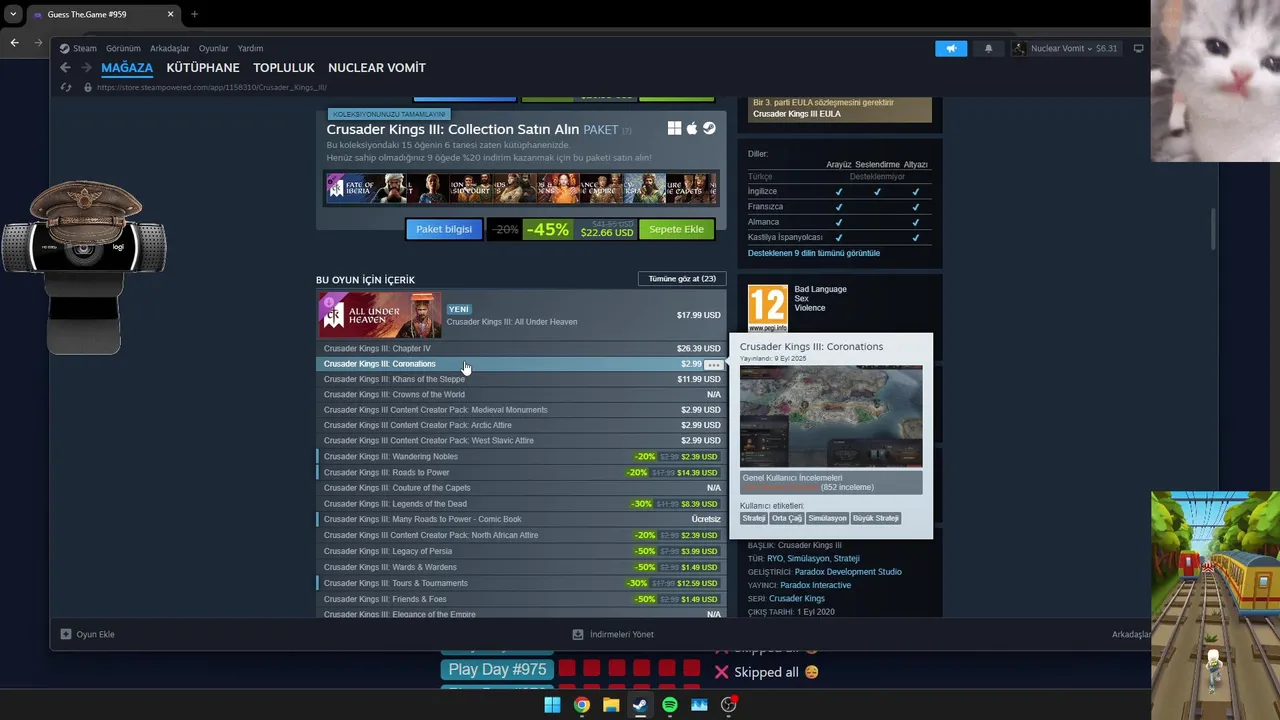Select the Legends of the Dead row

521,504
